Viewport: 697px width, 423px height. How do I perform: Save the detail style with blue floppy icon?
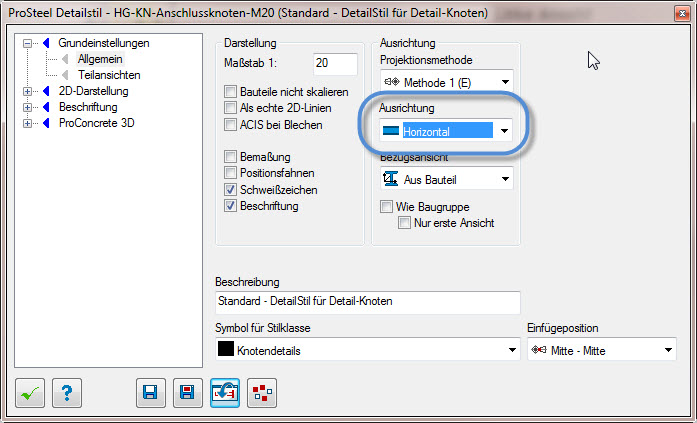tap(151, 393)
